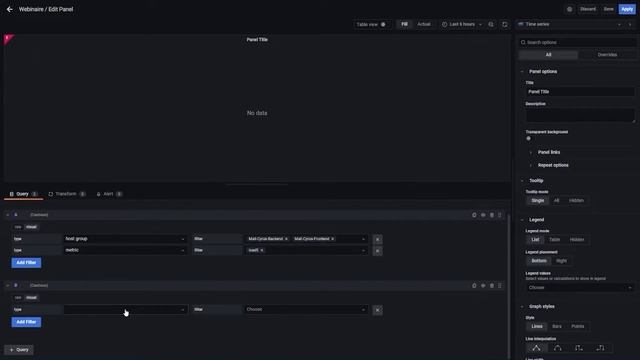Collapse the options pane with the side arrow
Screen dimensions: 640x360
click(630, 24)
